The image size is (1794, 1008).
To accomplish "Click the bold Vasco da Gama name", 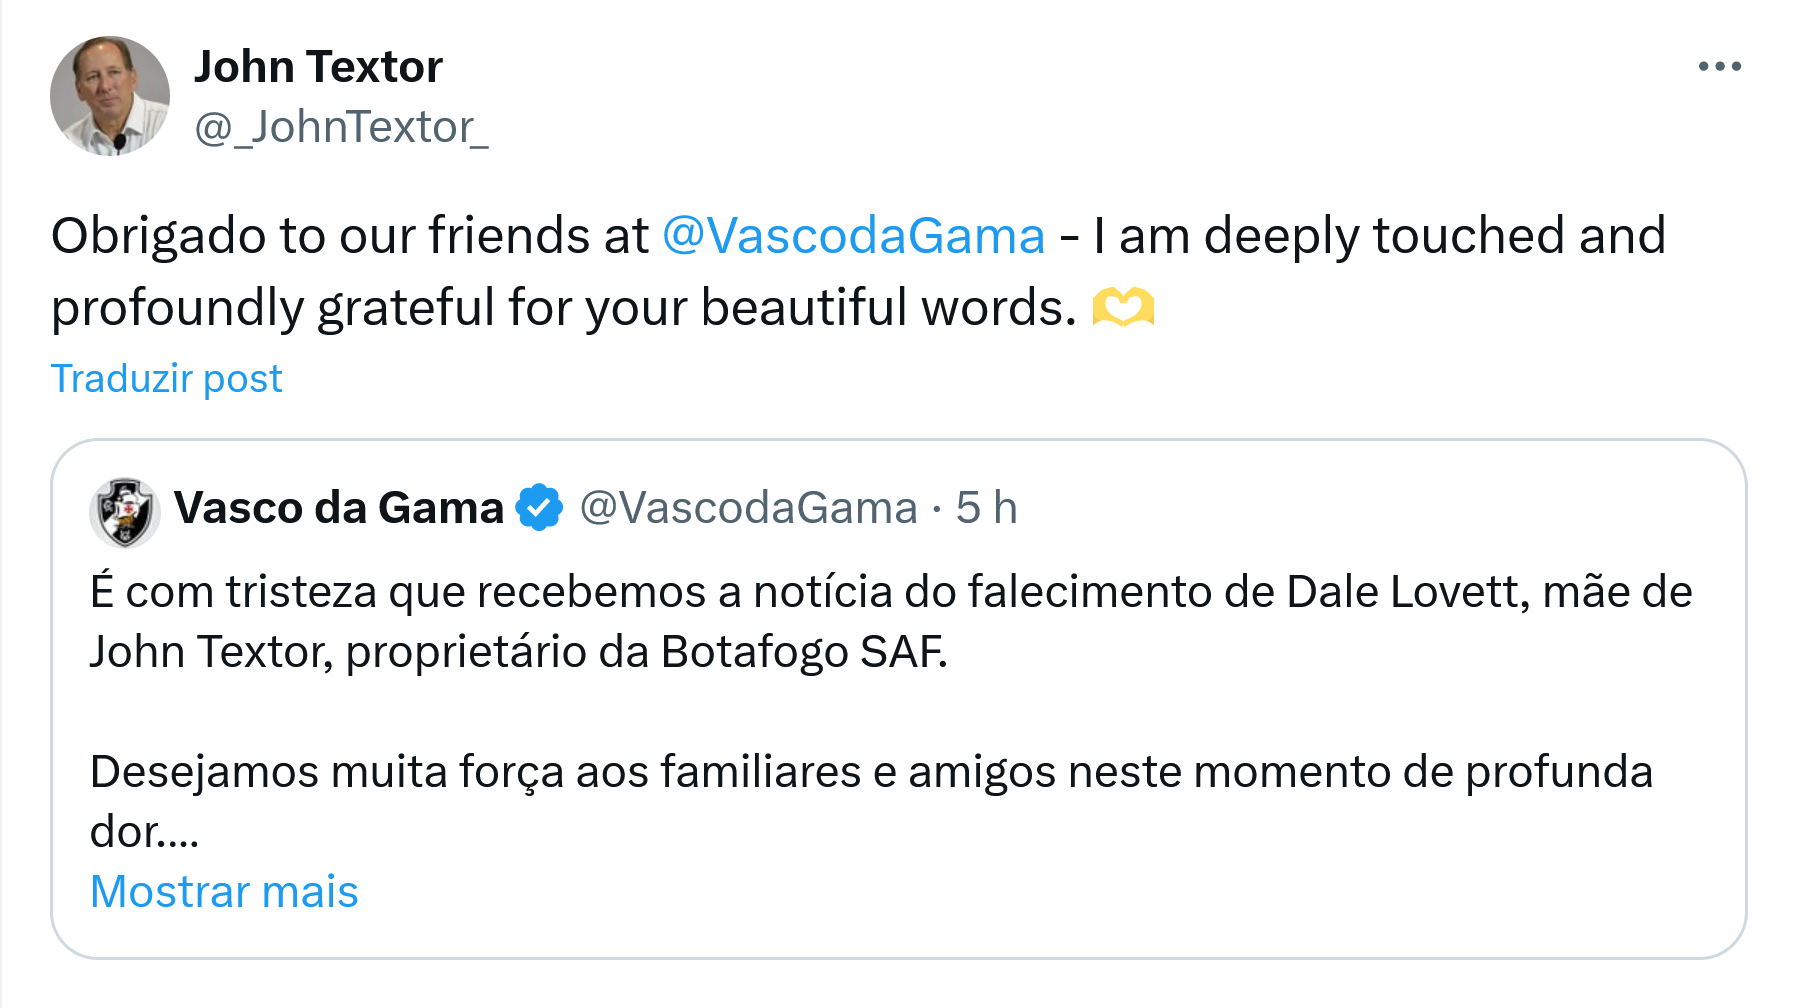I will 338,508.
